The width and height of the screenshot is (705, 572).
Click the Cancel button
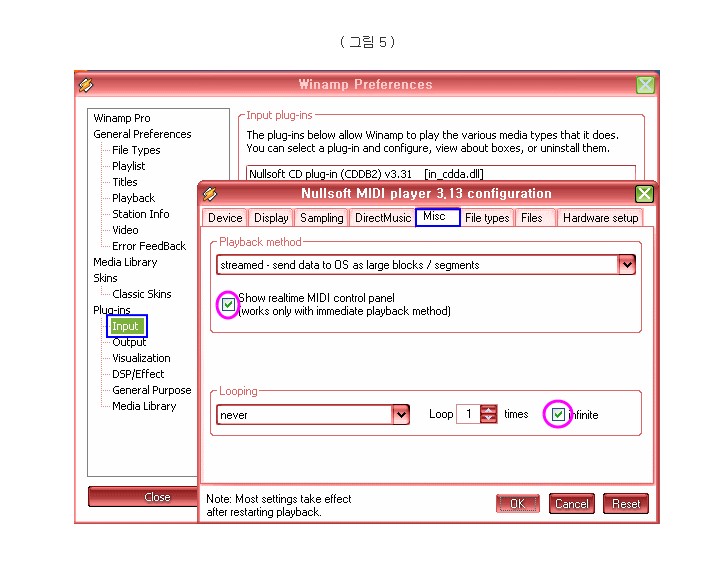(x=571, y=504)
